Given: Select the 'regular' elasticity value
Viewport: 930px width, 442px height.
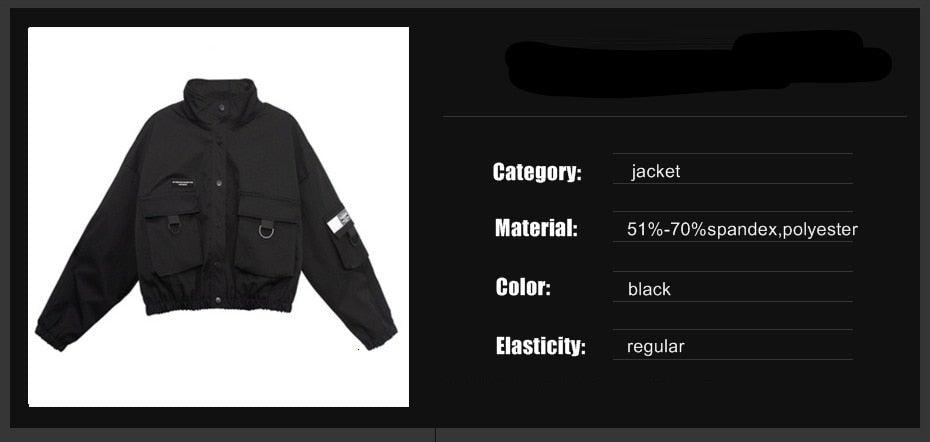Looking at the screenshot, I should pos(655,346).
